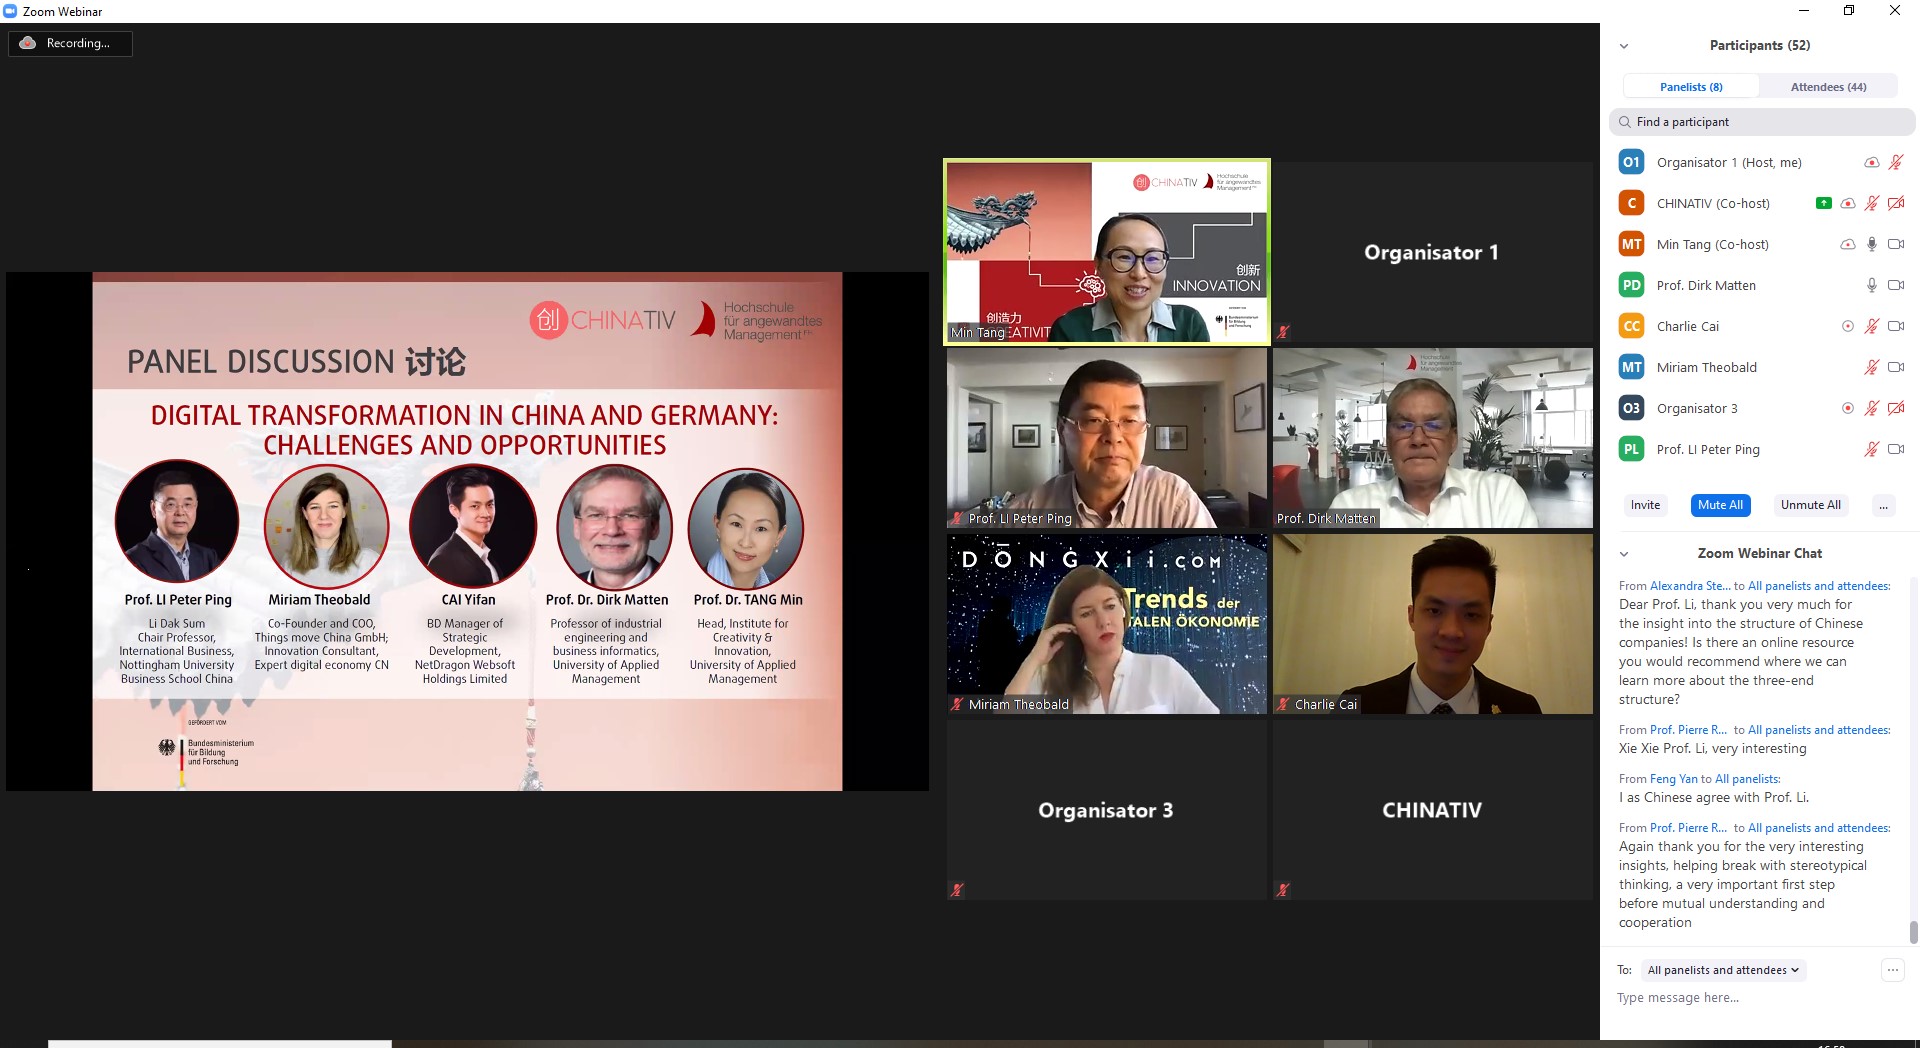The width and height of the screenshot is (1920, 1048).
Task: Click the Mute All button
Action: coord(1720,505)
